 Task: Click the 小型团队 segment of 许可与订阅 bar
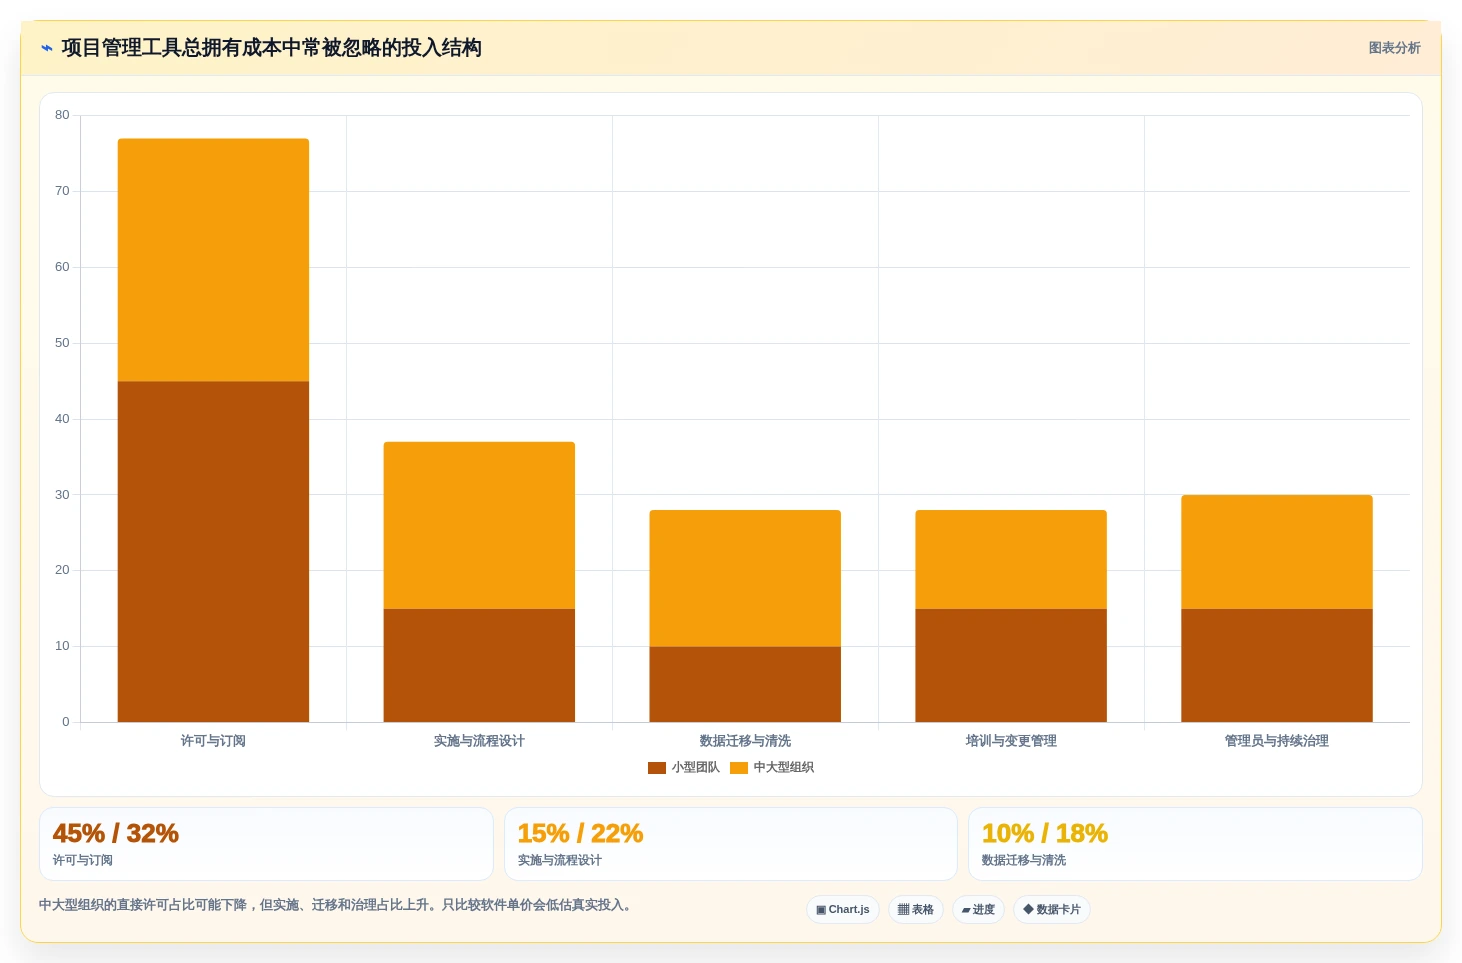(x=213, y=552)
